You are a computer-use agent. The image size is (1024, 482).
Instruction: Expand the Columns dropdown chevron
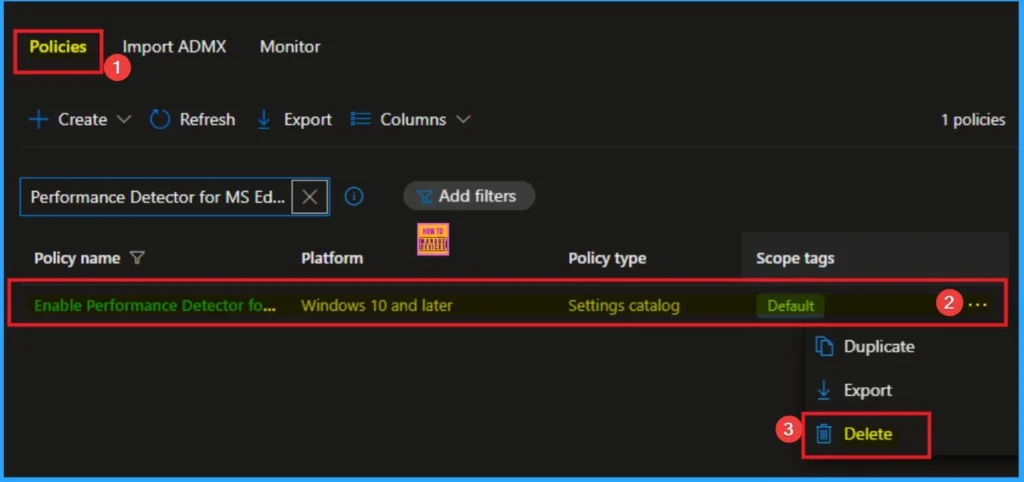click(x=463, y=120)
